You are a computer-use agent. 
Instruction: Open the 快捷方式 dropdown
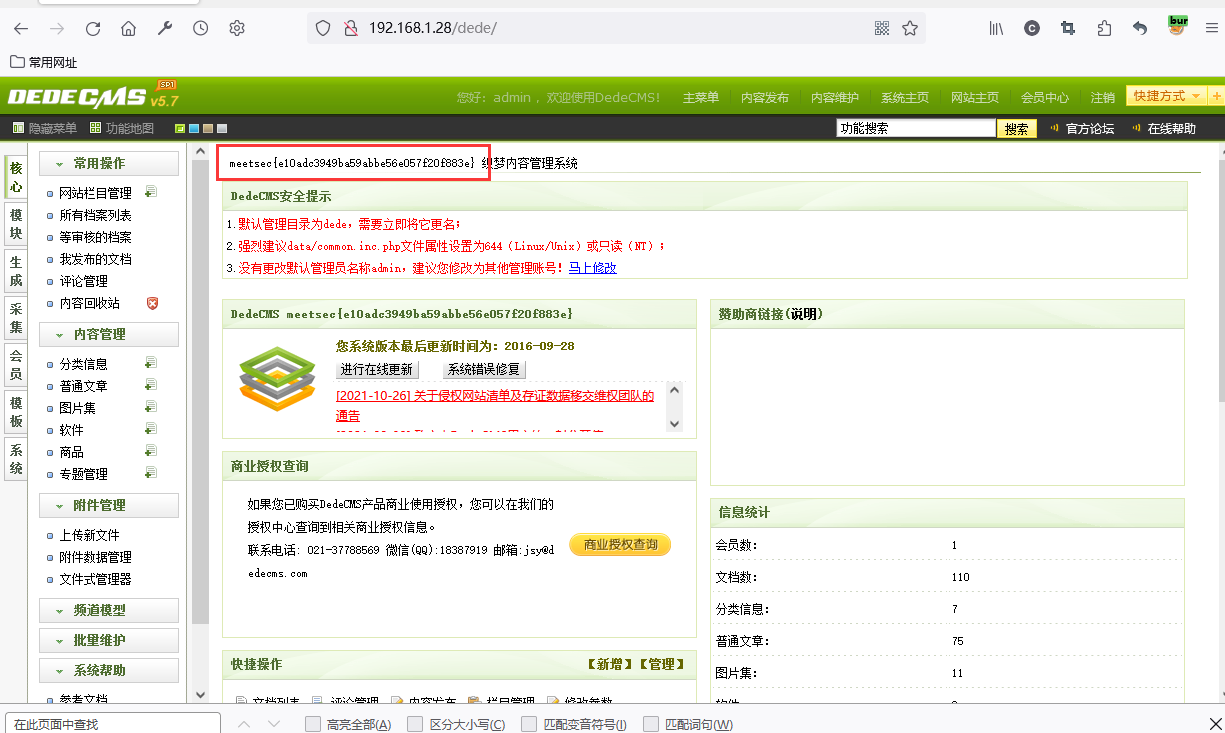(x=1167, y=96)
